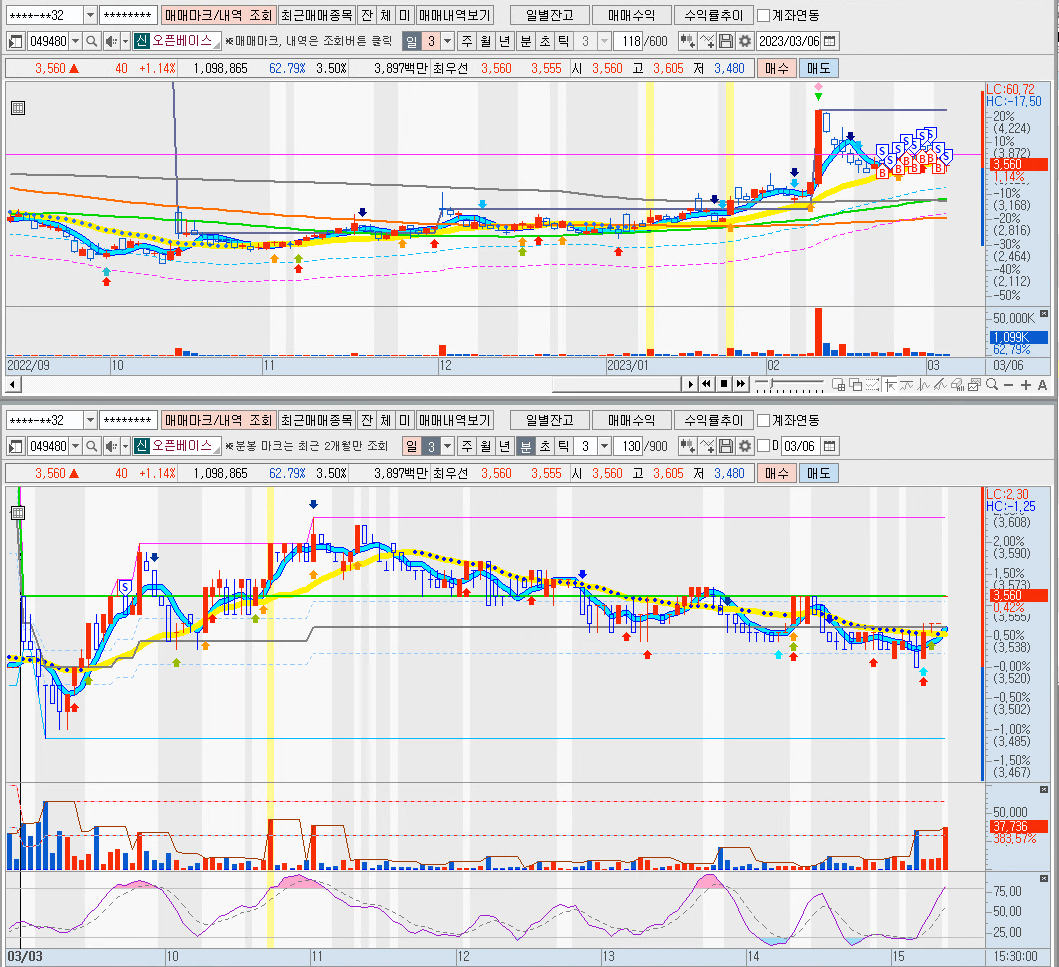Open 최근매매종목 in upper panel
The image size is (1059, 967).
317,15
